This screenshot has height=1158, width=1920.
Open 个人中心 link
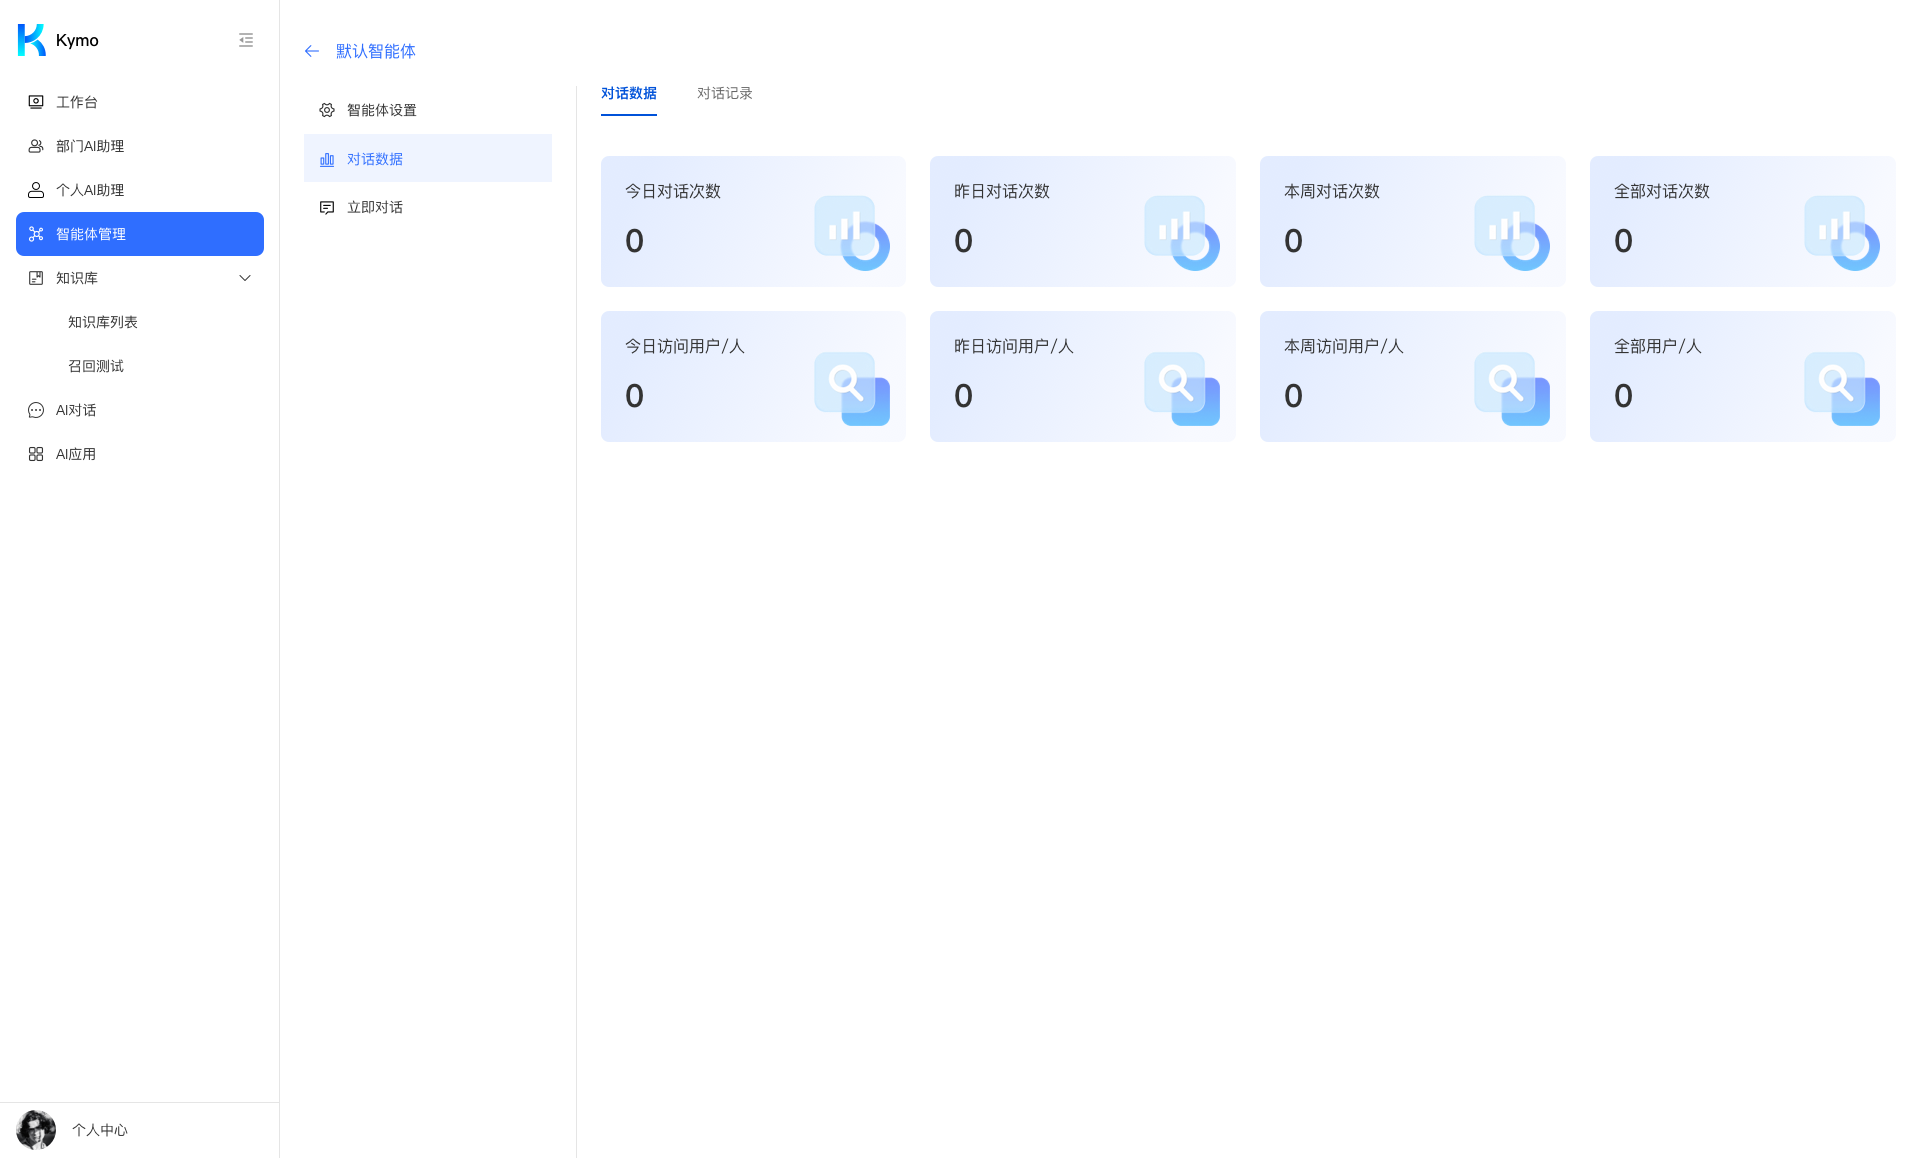click(x=100, y=1130)
